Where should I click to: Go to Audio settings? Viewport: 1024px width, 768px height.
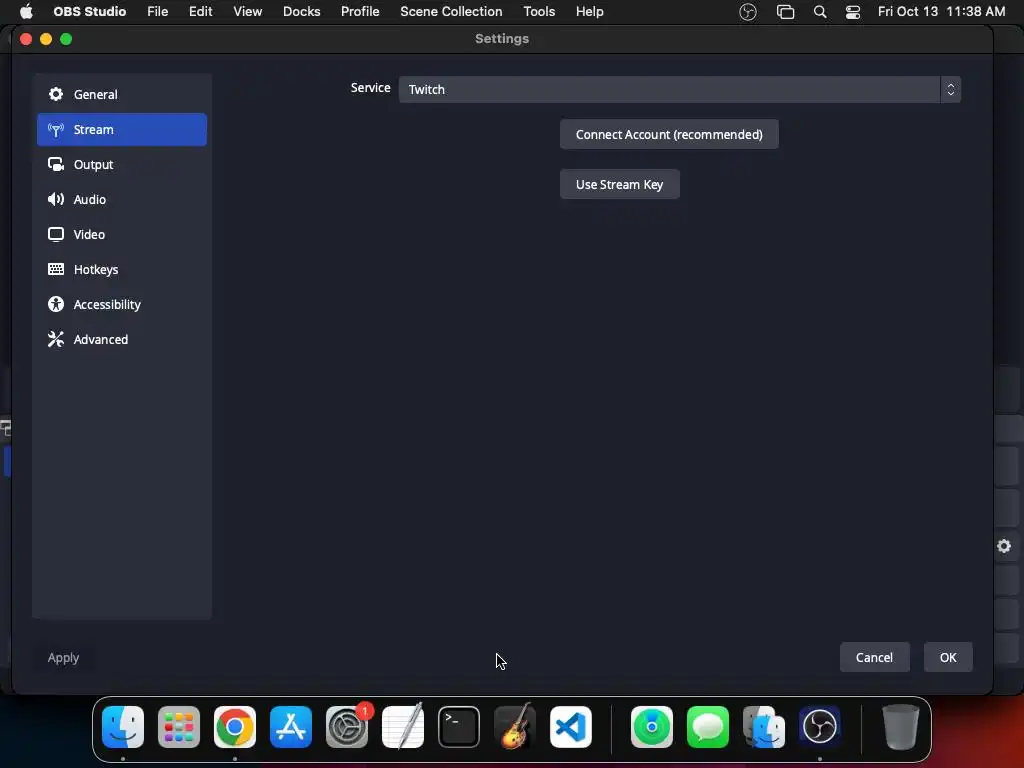[121, 199]
